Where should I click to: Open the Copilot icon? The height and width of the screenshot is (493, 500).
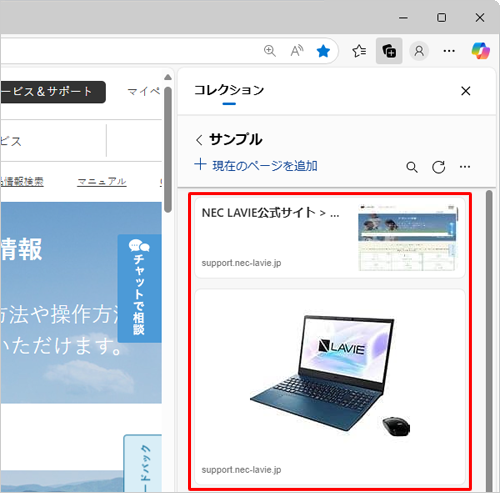pyautogui.click(x=480, y=51)
